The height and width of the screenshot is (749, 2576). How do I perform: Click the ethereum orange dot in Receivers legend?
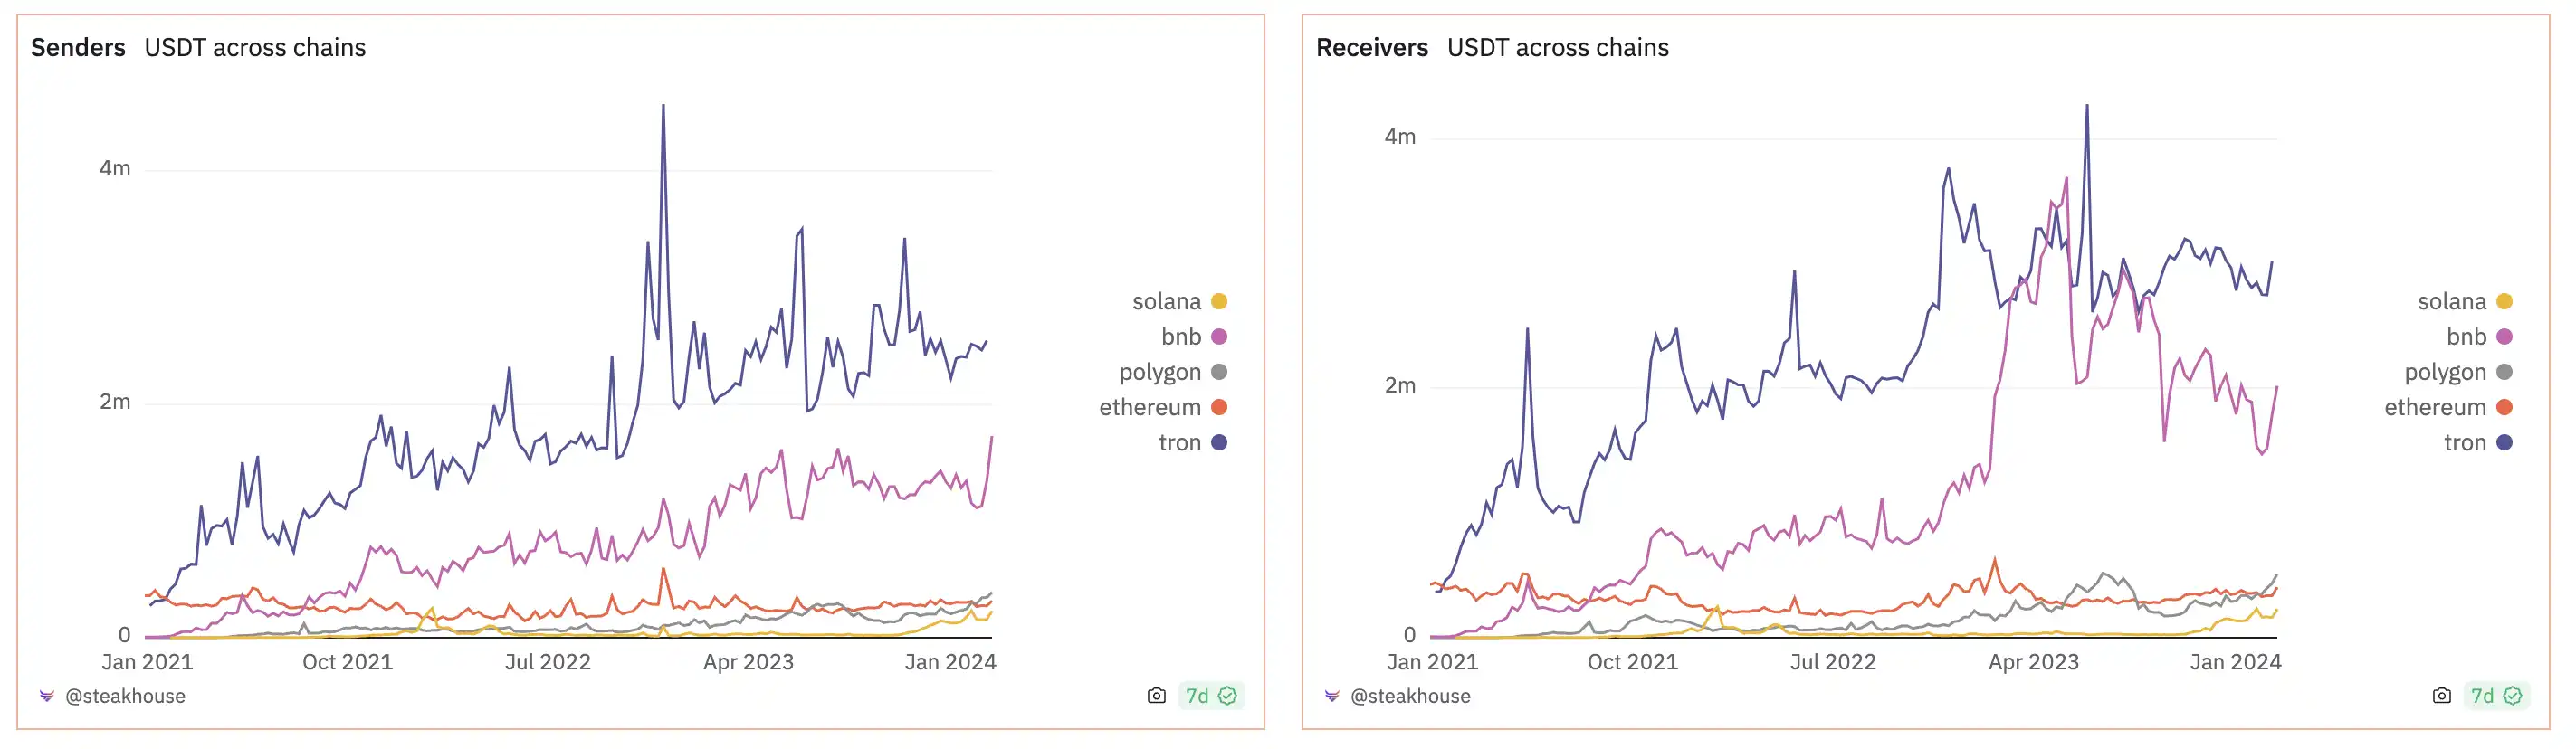(2504, 408)
